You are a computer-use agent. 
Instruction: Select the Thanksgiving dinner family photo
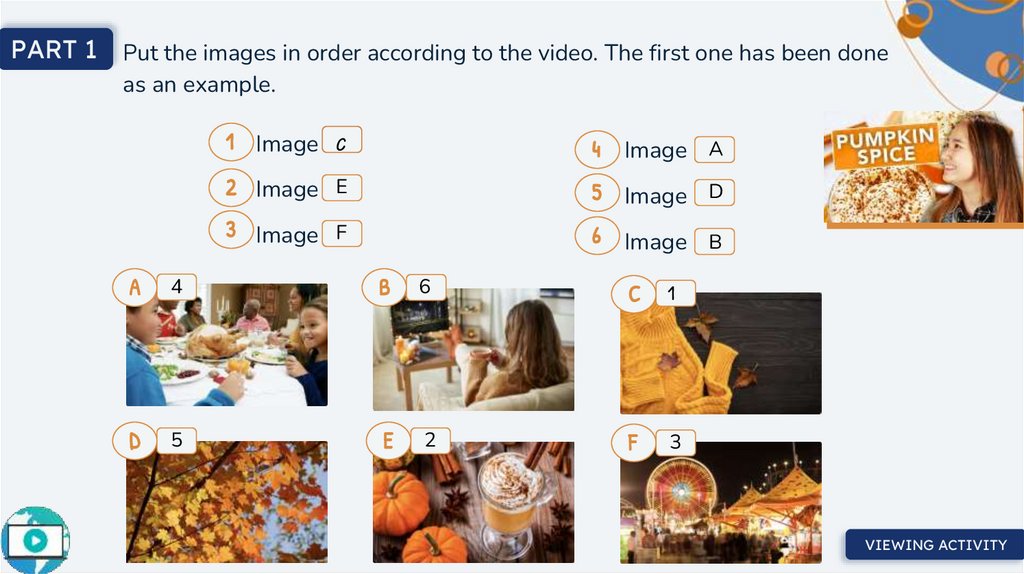pyautogui.click(x=227, y=345)
